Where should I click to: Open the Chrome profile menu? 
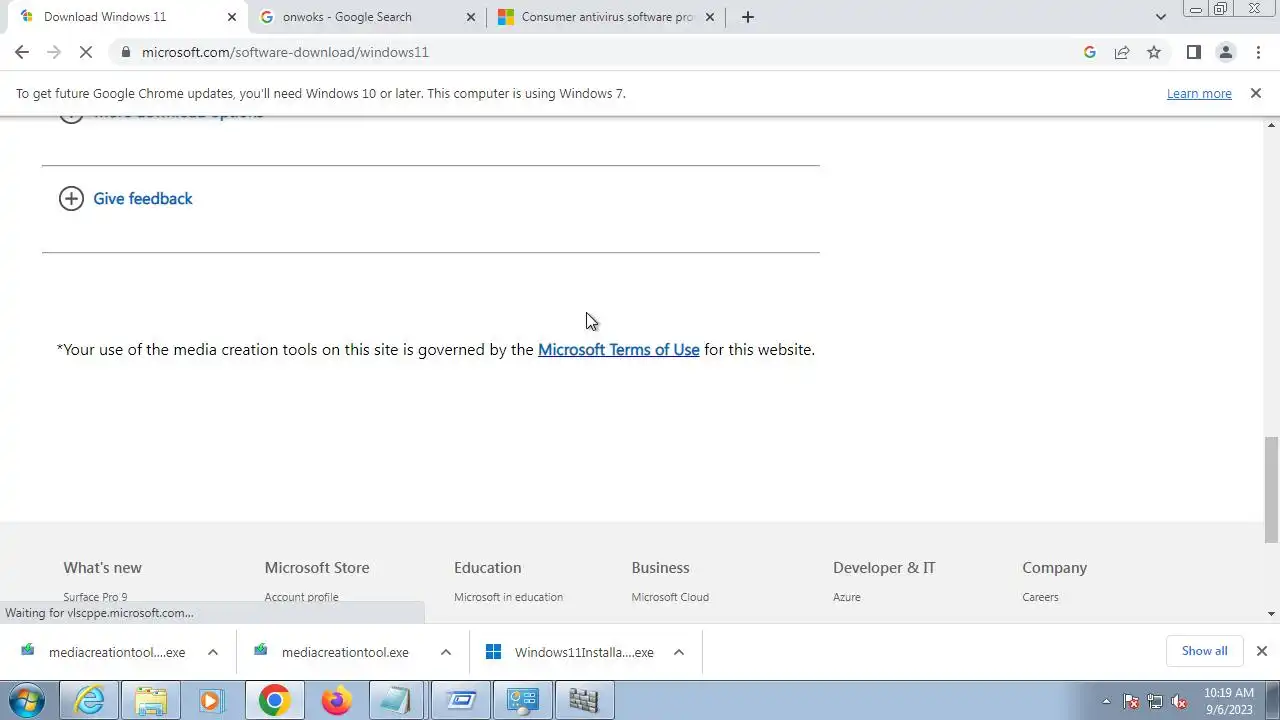[1225, 52]
